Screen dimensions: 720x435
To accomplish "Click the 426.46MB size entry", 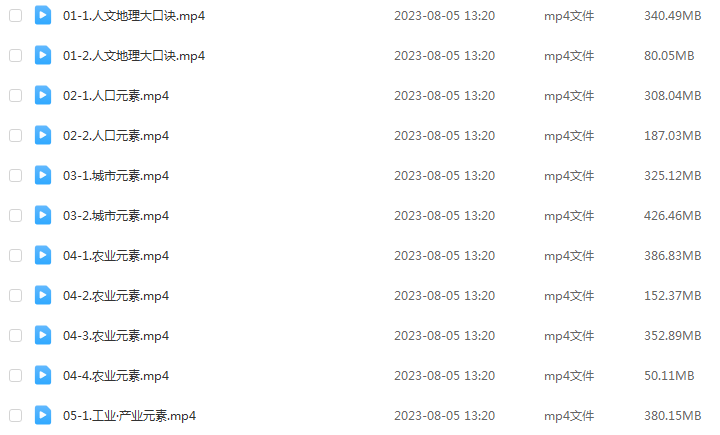I will [x=672, y=215].
